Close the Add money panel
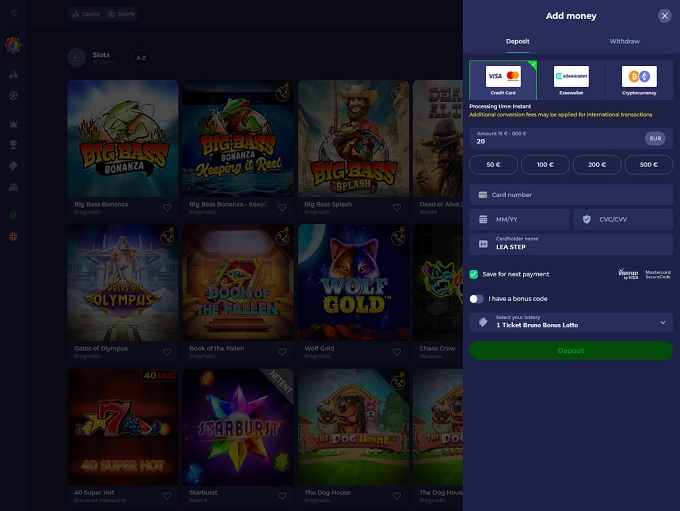Screen dimensions: 680x511 (665, 16)
